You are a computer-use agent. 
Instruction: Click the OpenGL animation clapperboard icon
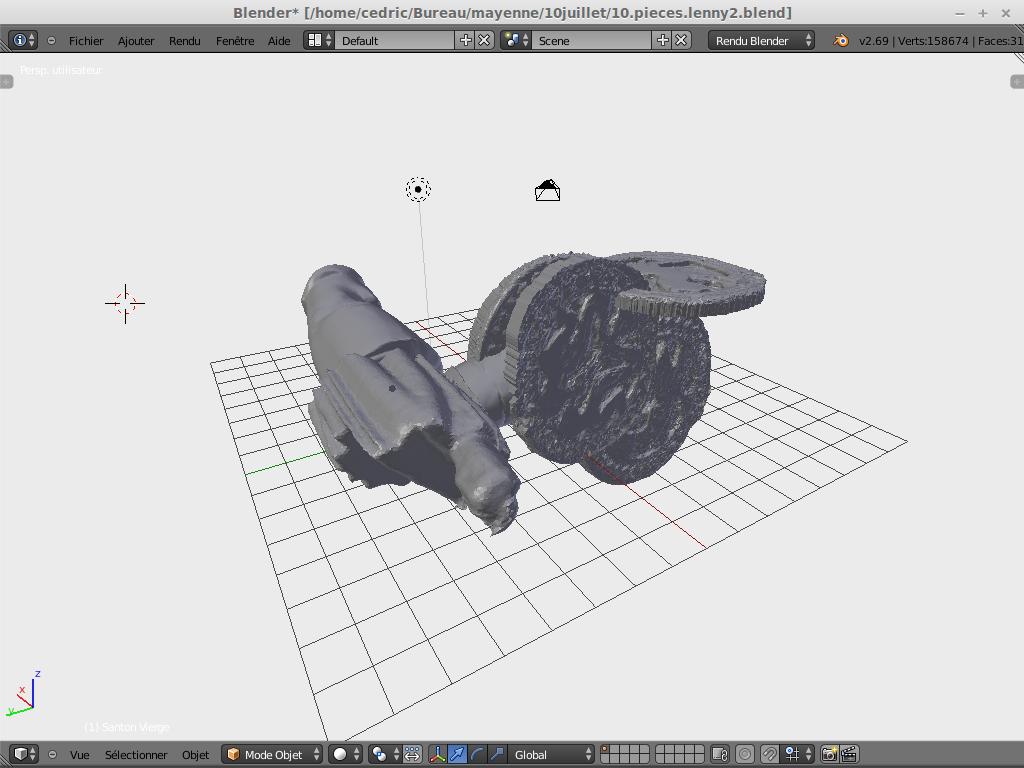pos(849,754)
